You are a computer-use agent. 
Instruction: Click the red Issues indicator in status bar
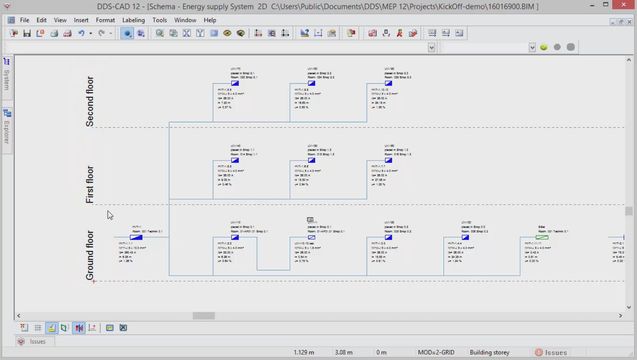tap(539, 352)
